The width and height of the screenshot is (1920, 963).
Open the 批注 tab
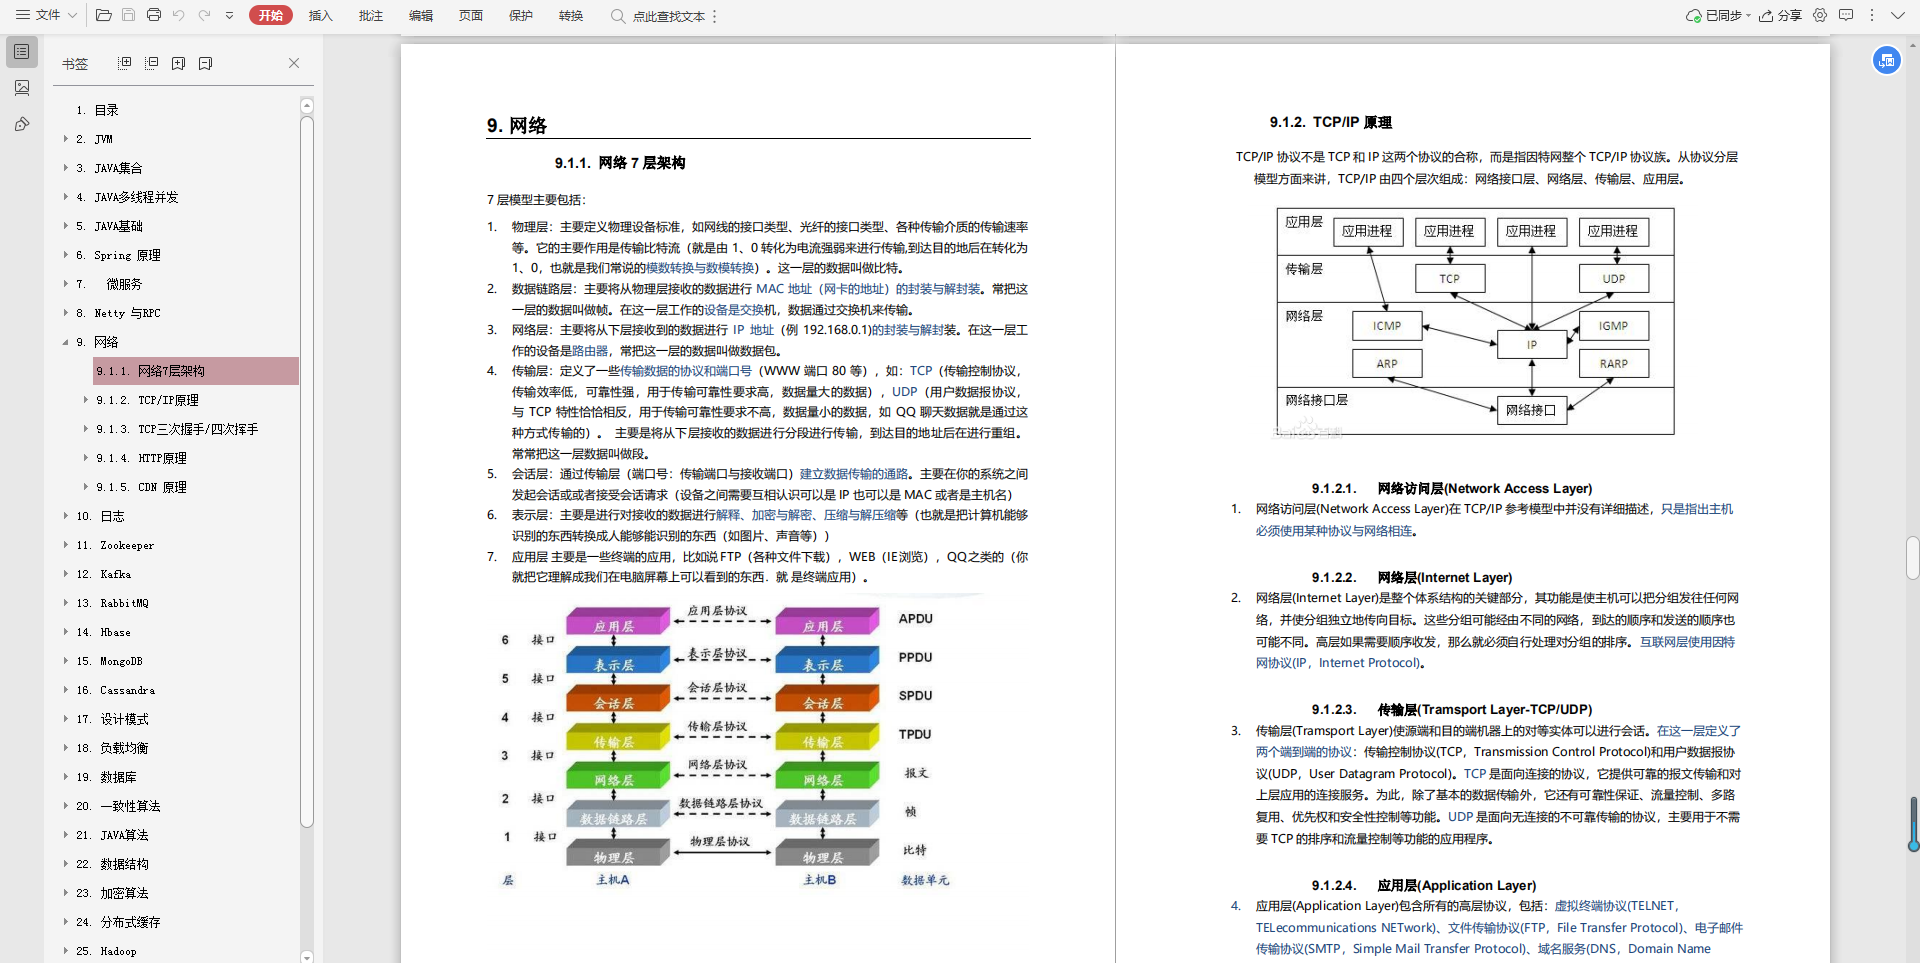371,16
